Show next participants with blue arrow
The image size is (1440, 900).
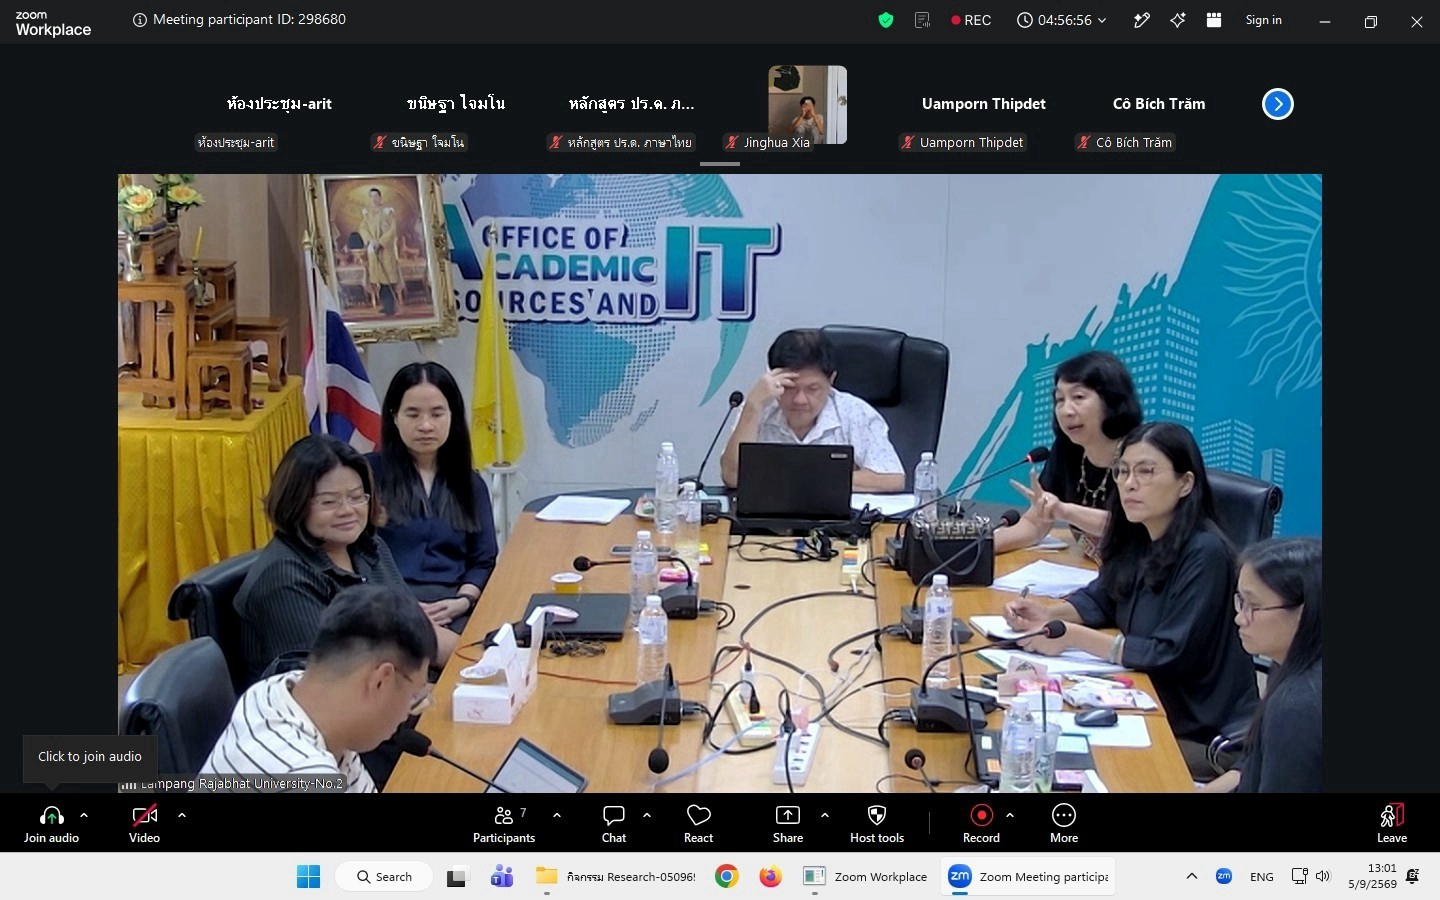pos(1278,104)
